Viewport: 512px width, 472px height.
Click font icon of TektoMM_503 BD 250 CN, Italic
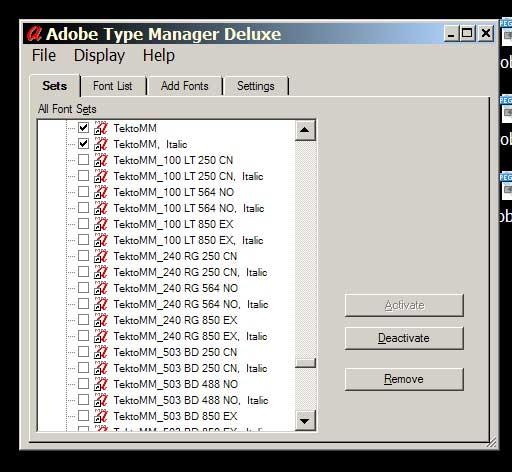tap(101, 368)
